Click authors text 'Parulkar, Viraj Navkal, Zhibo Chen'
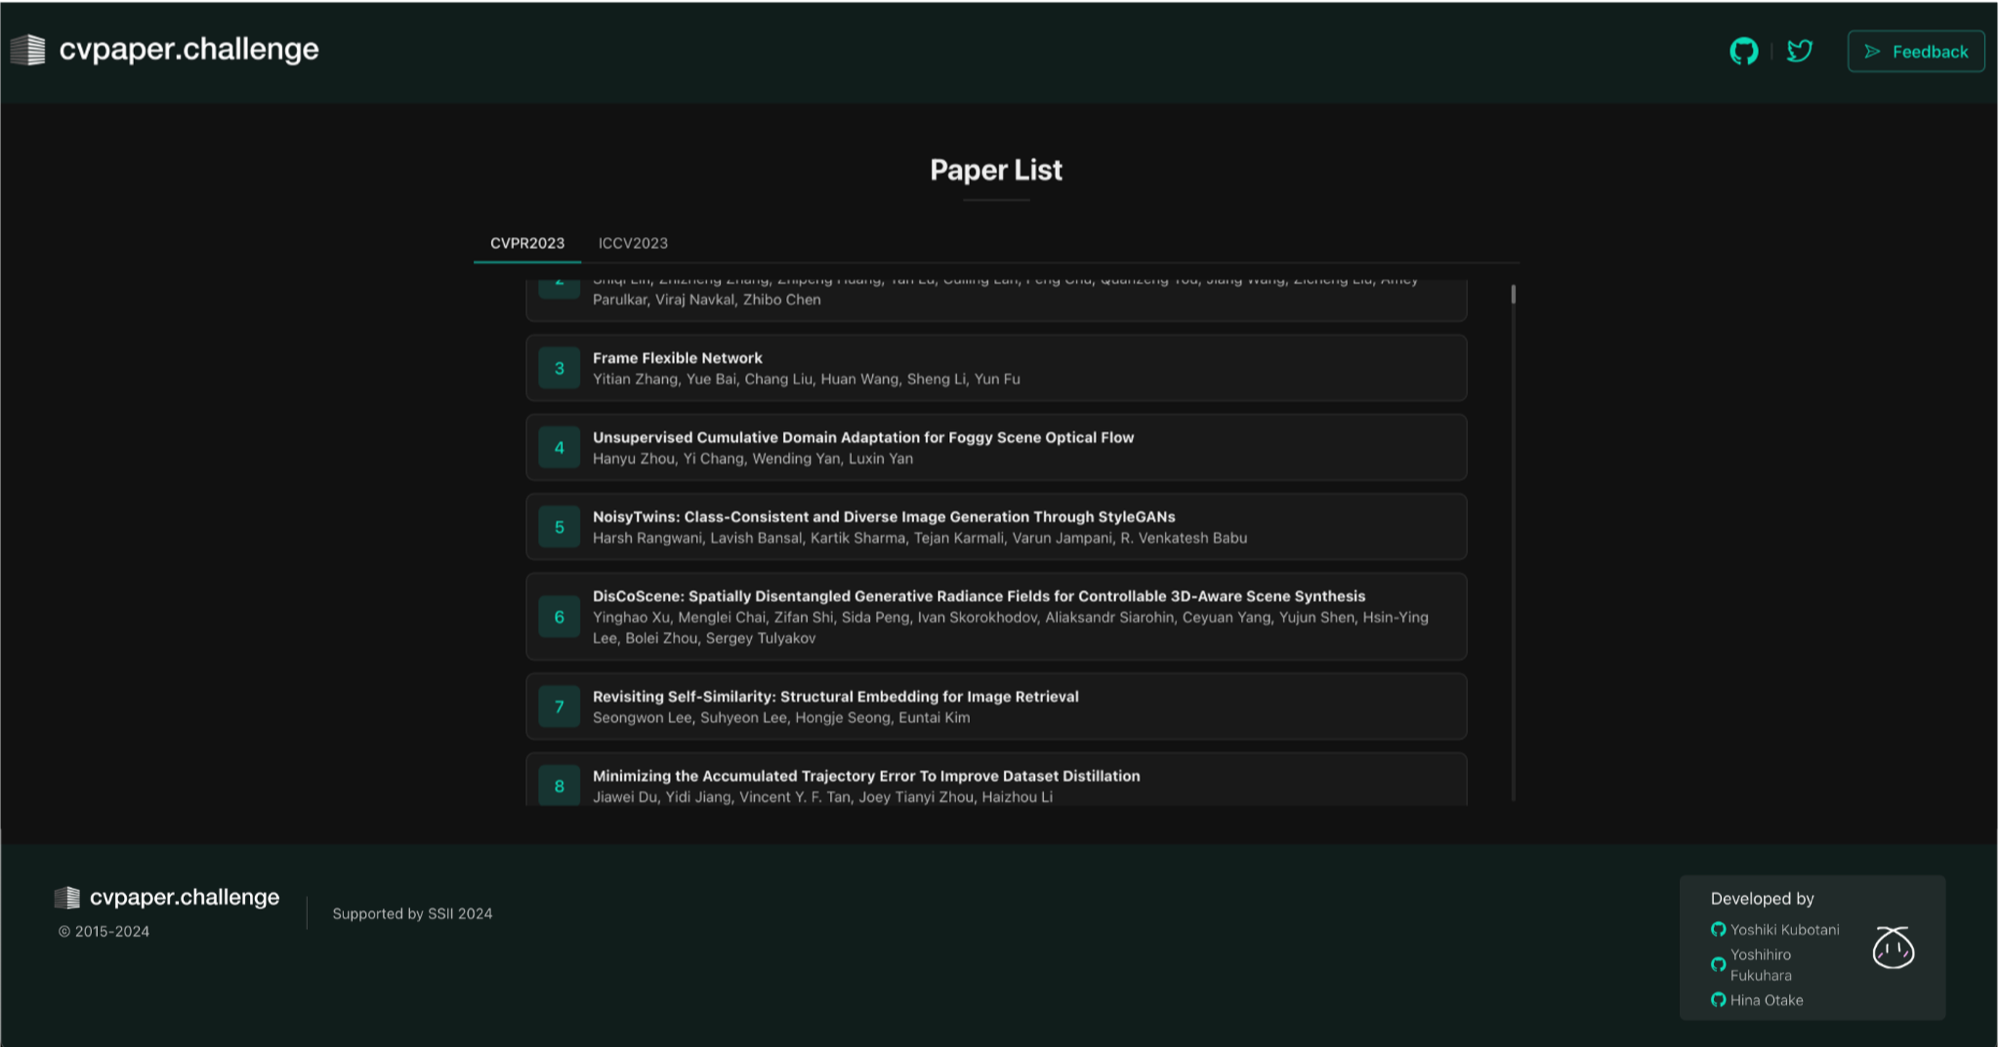Image resolution: width=1999 pixels, height=1047 pixels. tap(706, 300)
